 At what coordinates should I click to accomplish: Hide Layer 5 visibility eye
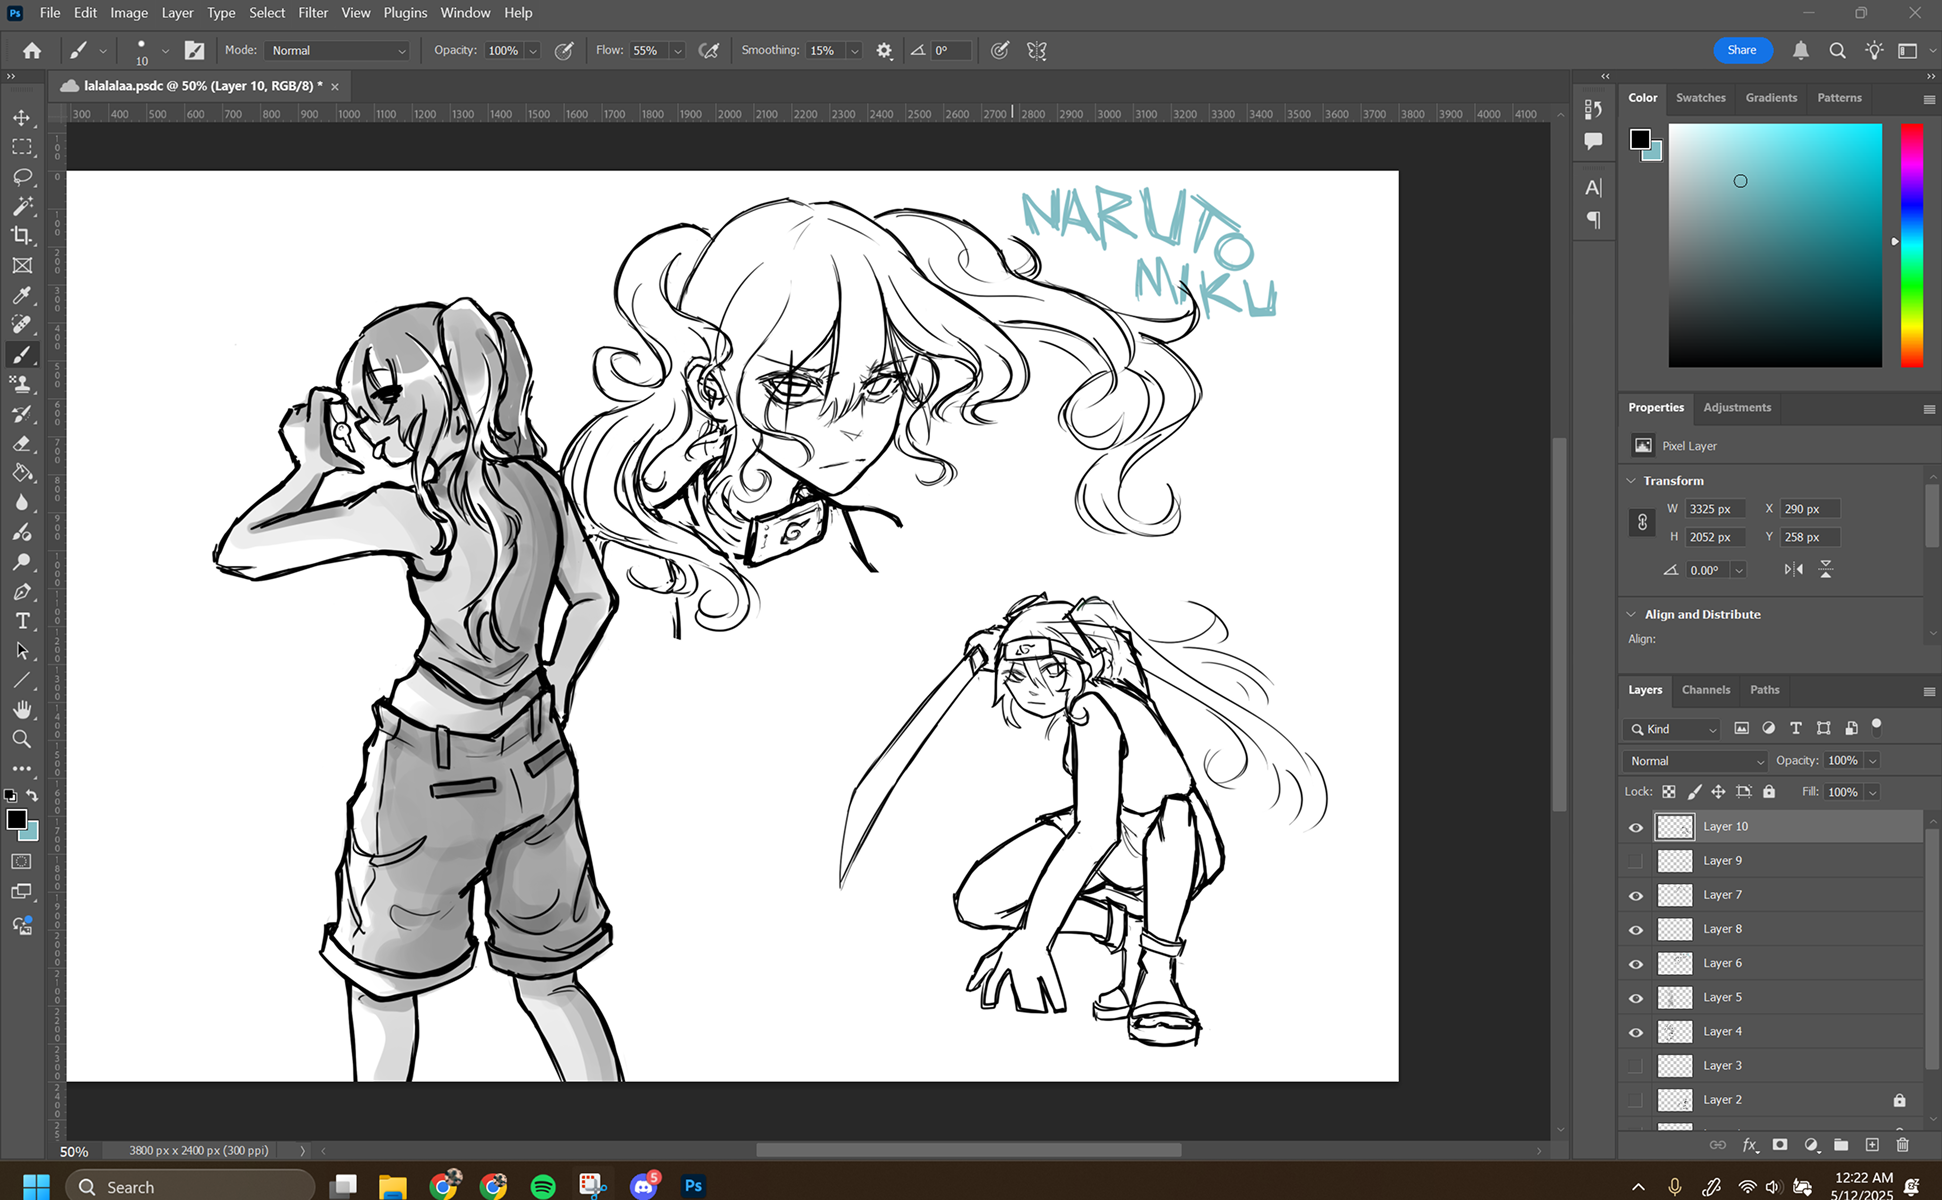[x=1636, y=998]
